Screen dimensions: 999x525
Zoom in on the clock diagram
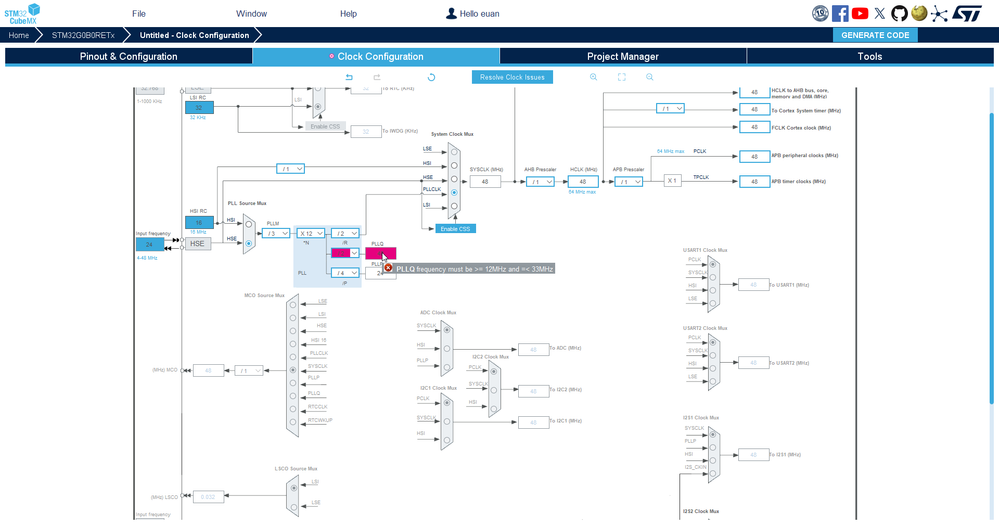(x=593, y=77)
